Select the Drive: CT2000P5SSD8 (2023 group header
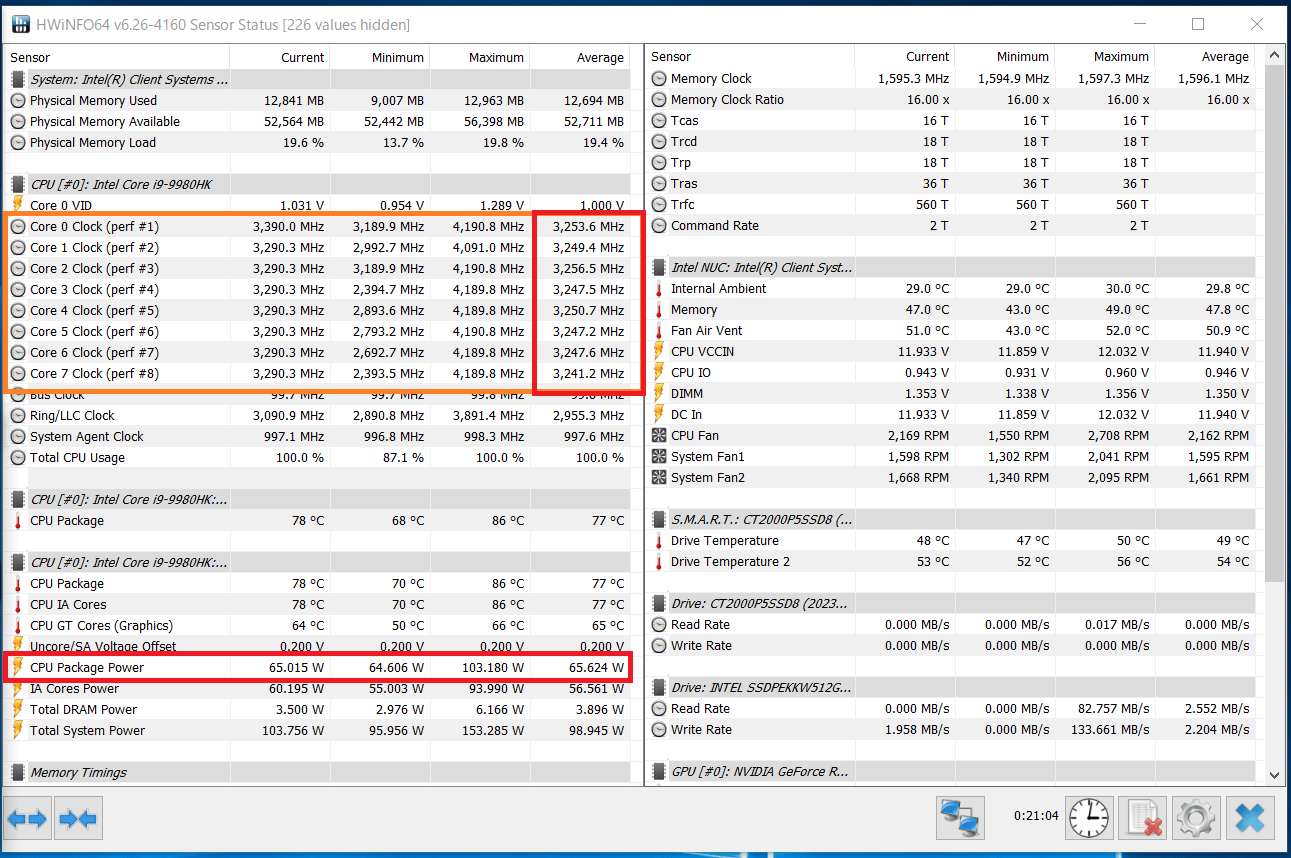Image resolution: width=1291 pixels, height=858 pixels. [x=952, y=603]
